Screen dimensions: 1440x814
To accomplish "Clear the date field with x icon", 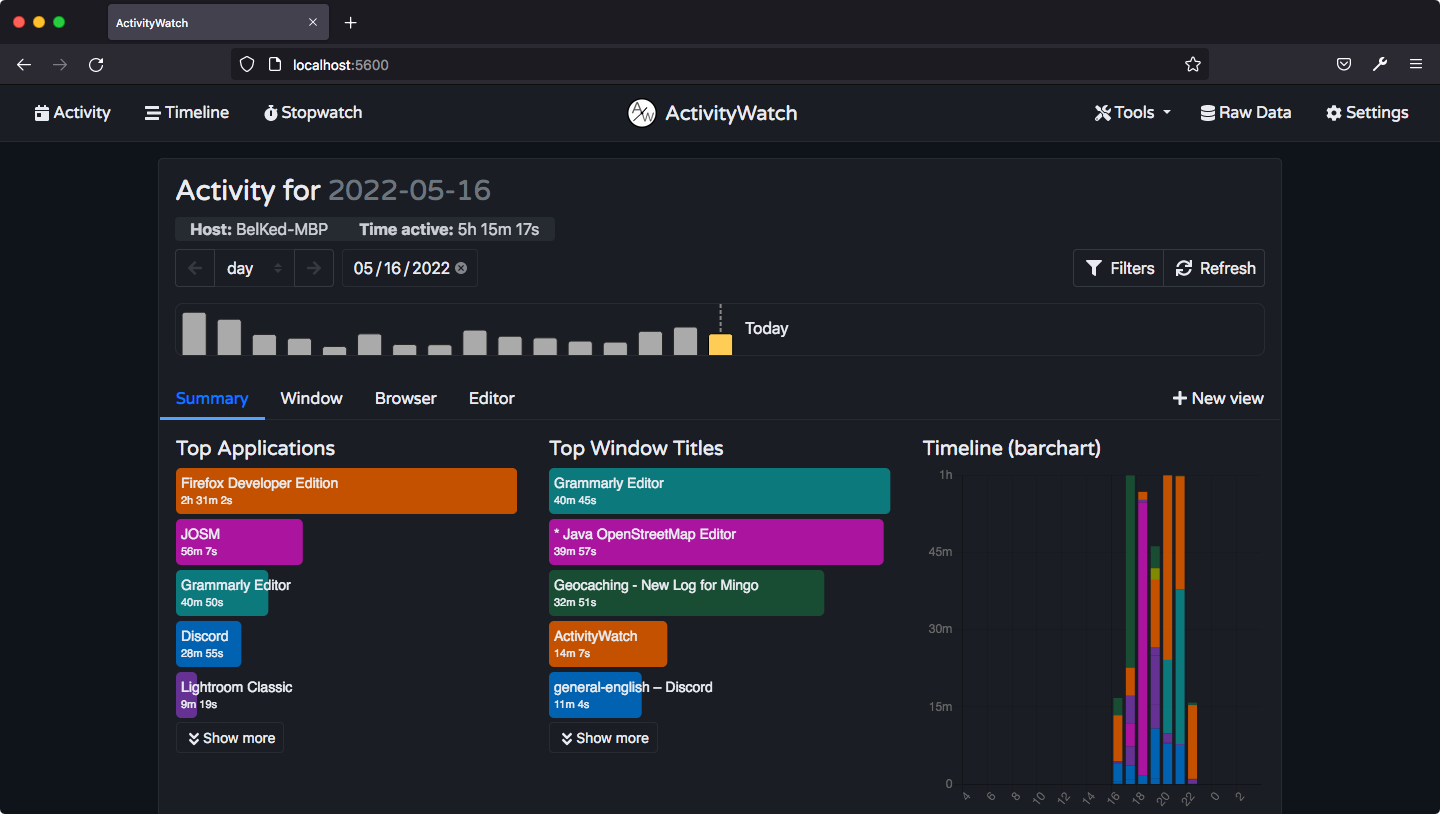I will coord(461,268).
